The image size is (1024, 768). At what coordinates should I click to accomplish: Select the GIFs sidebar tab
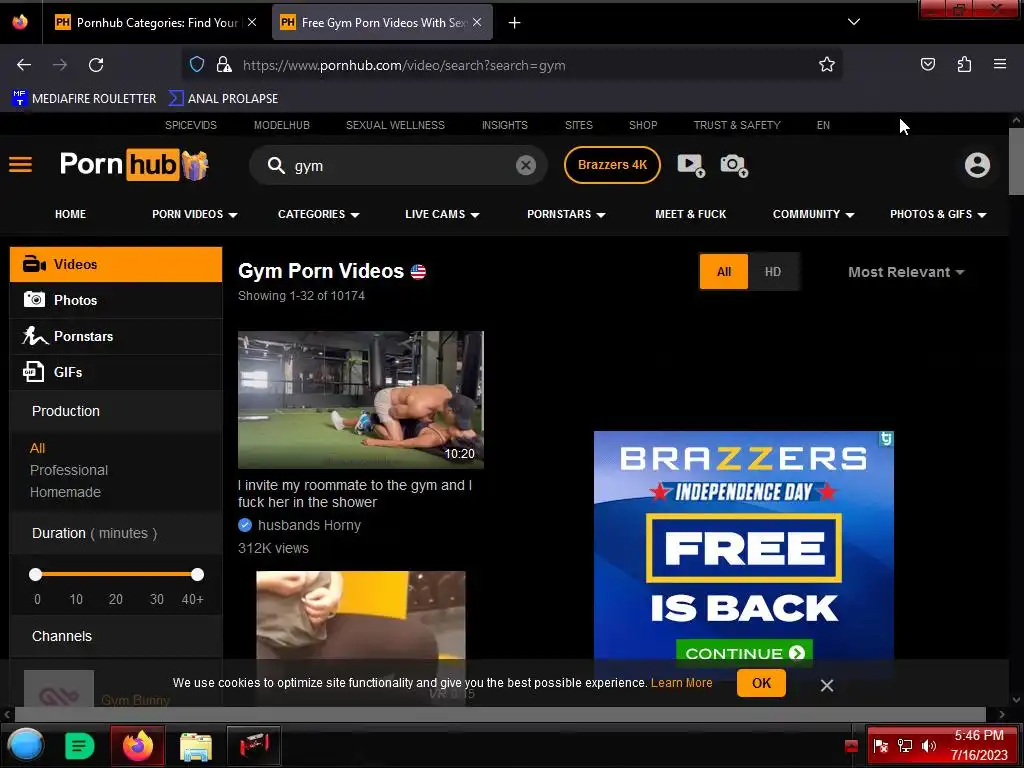[116, 372]
